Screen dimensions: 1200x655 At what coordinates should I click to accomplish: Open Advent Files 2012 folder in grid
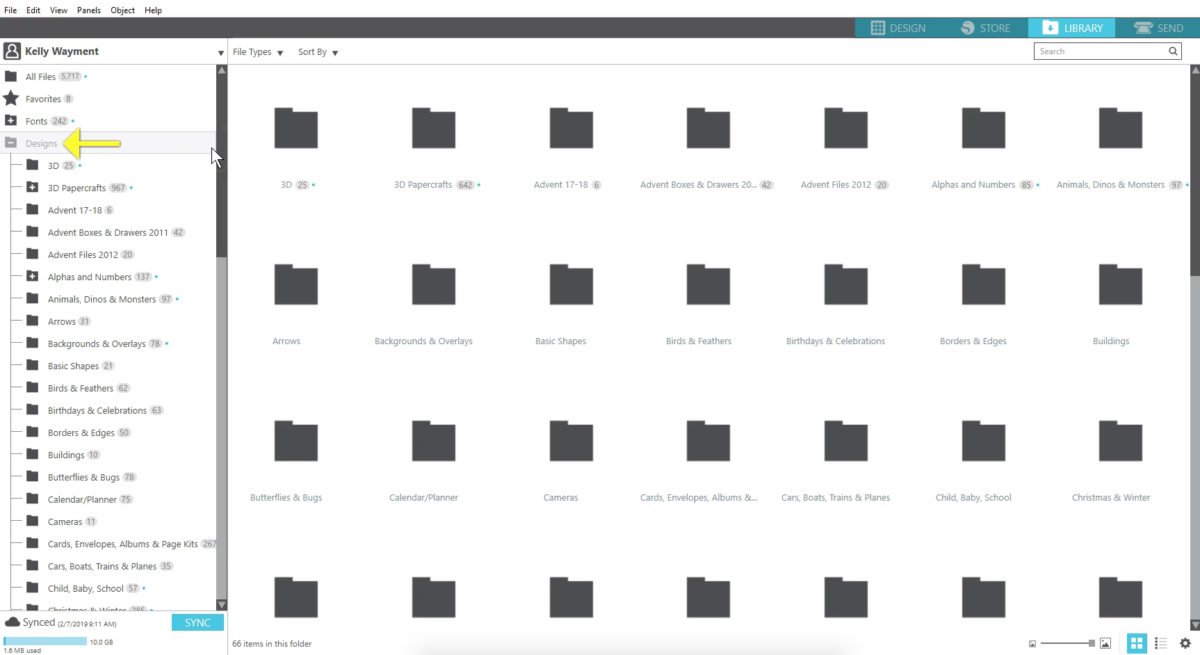(846, 126)
